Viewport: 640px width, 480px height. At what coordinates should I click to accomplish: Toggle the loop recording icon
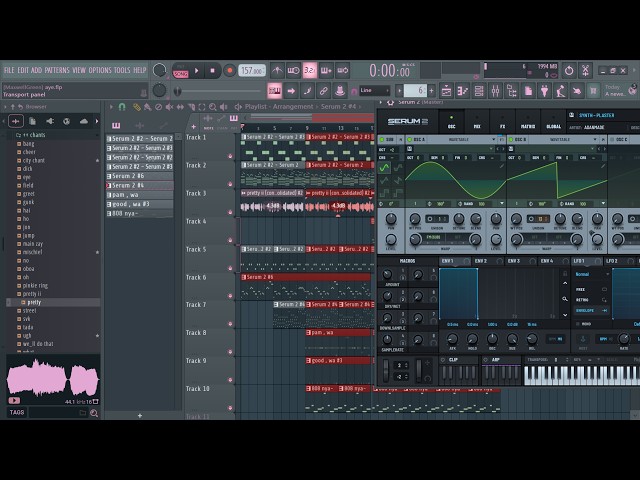tap(342, 71)
